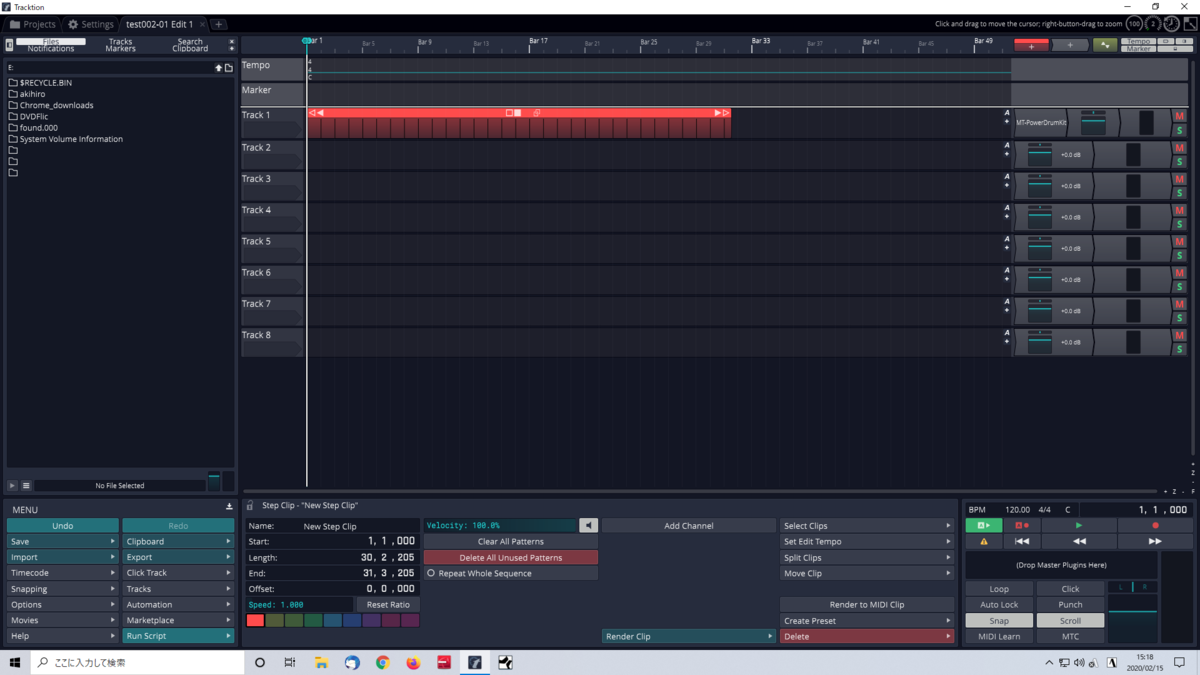Solo Track 1
Viewport: 1200px width, 675px height.
[x=1180, y=130]
